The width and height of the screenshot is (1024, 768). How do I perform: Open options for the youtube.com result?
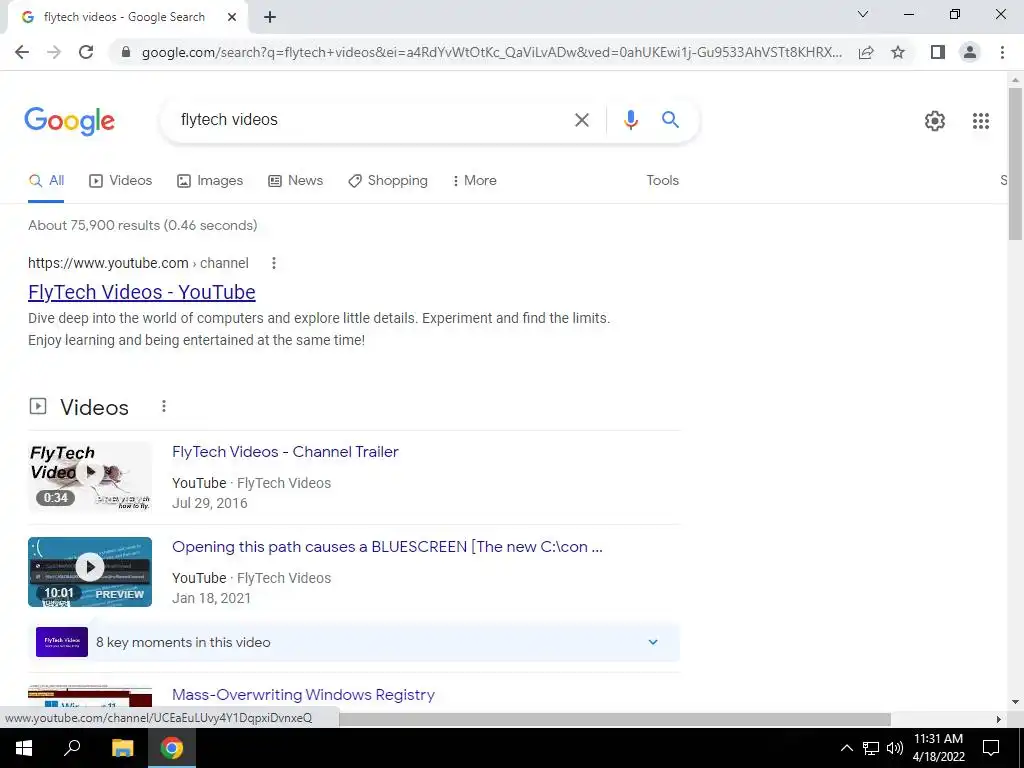[x=274, y=263]
